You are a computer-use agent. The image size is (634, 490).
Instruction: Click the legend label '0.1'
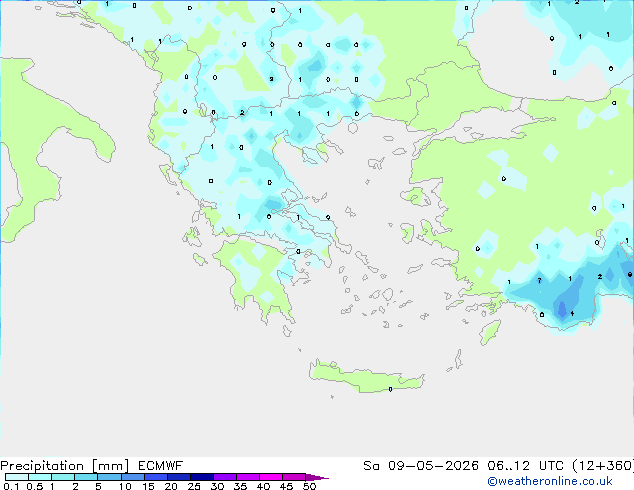pos(11,486)
